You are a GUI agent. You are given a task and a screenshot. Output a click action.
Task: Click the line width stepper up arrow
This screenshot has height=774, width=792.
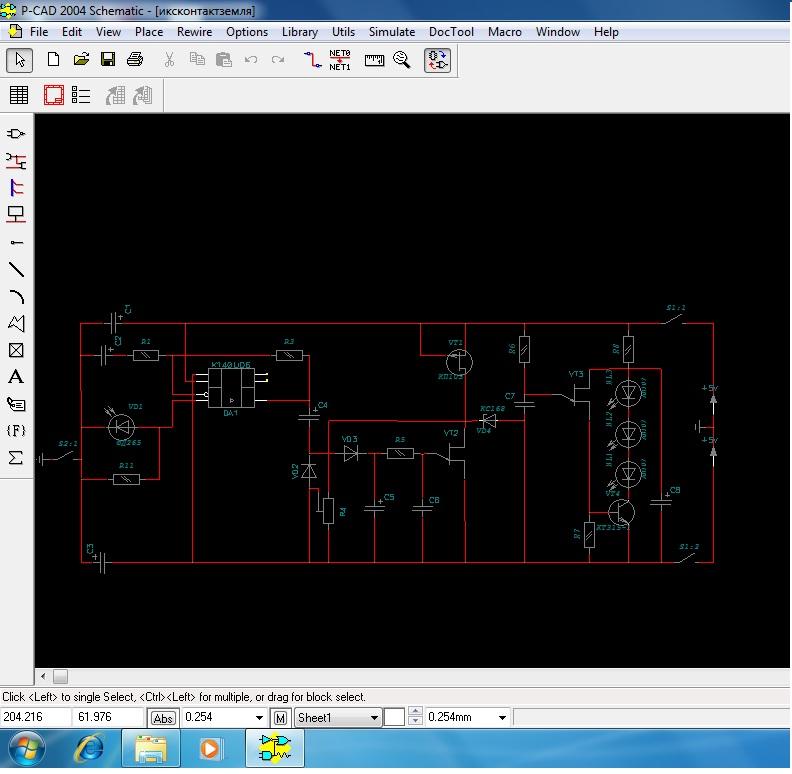(415, 712)
